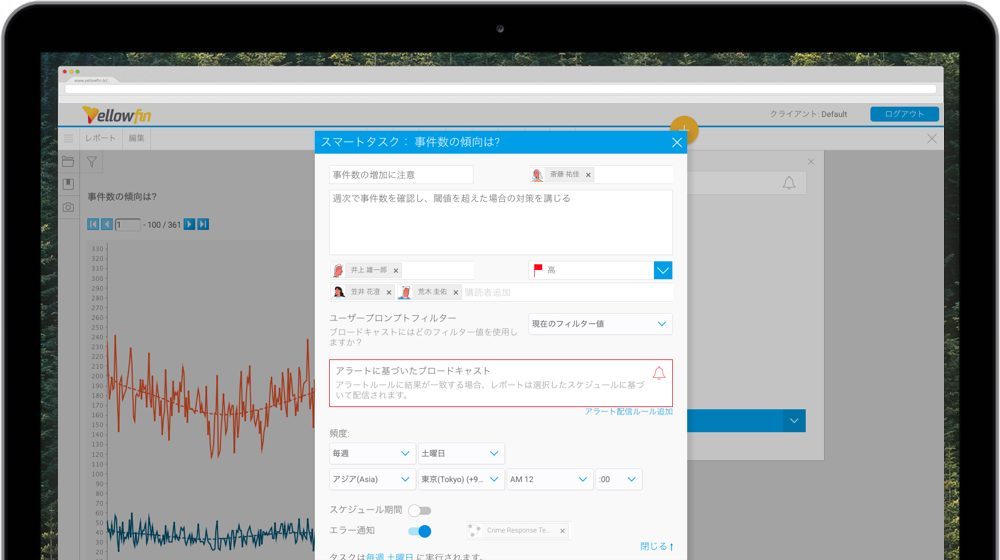This screenshot has width=1000, height=560.
Task: Remove 井上 assignee with the x
Action: pyautogui.click(x=395, y=270)
